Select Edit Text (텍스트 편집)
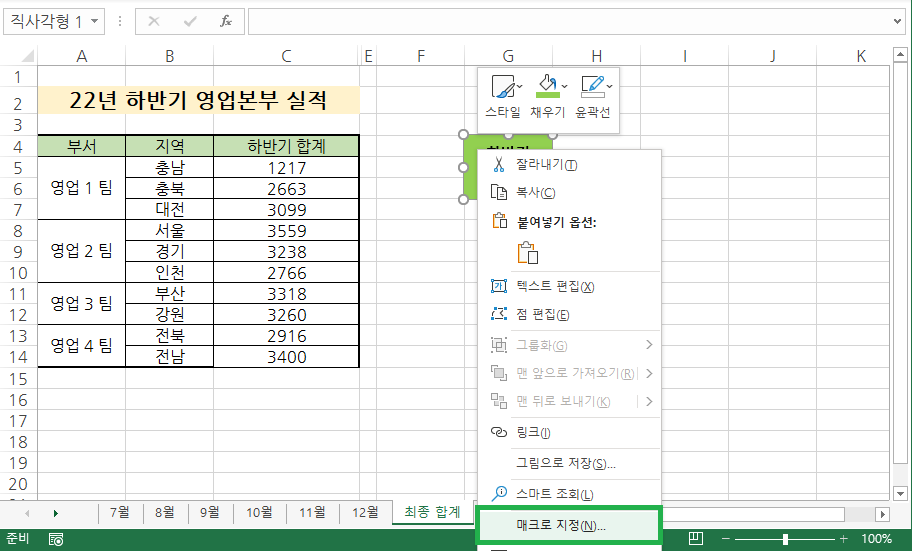Viewport: 912px width, 551px height. (569, 286)
